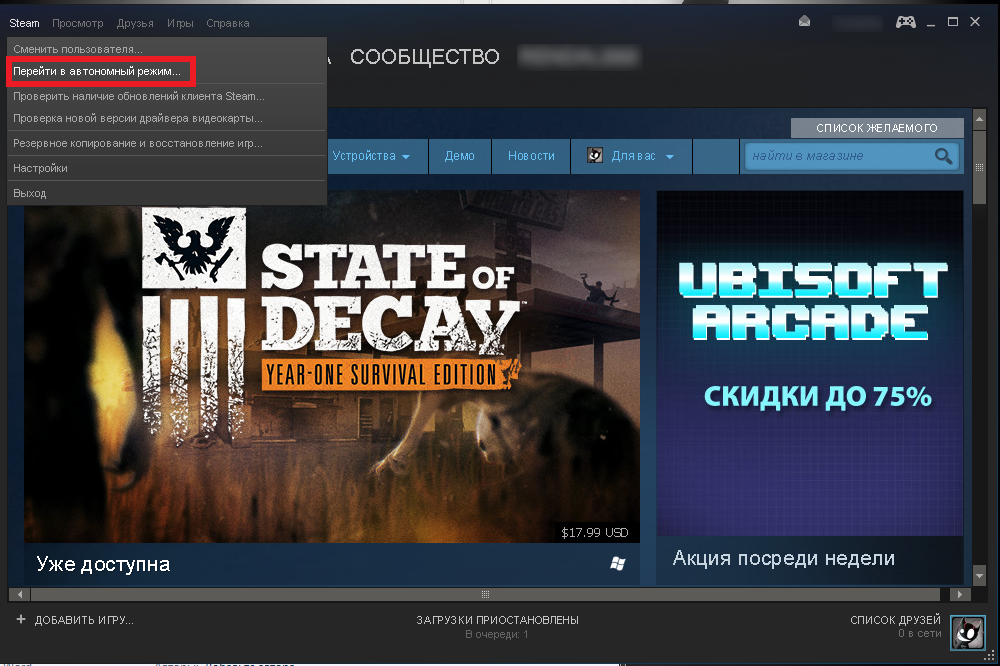Click the Уже доступна caption

tap(103, 564)
